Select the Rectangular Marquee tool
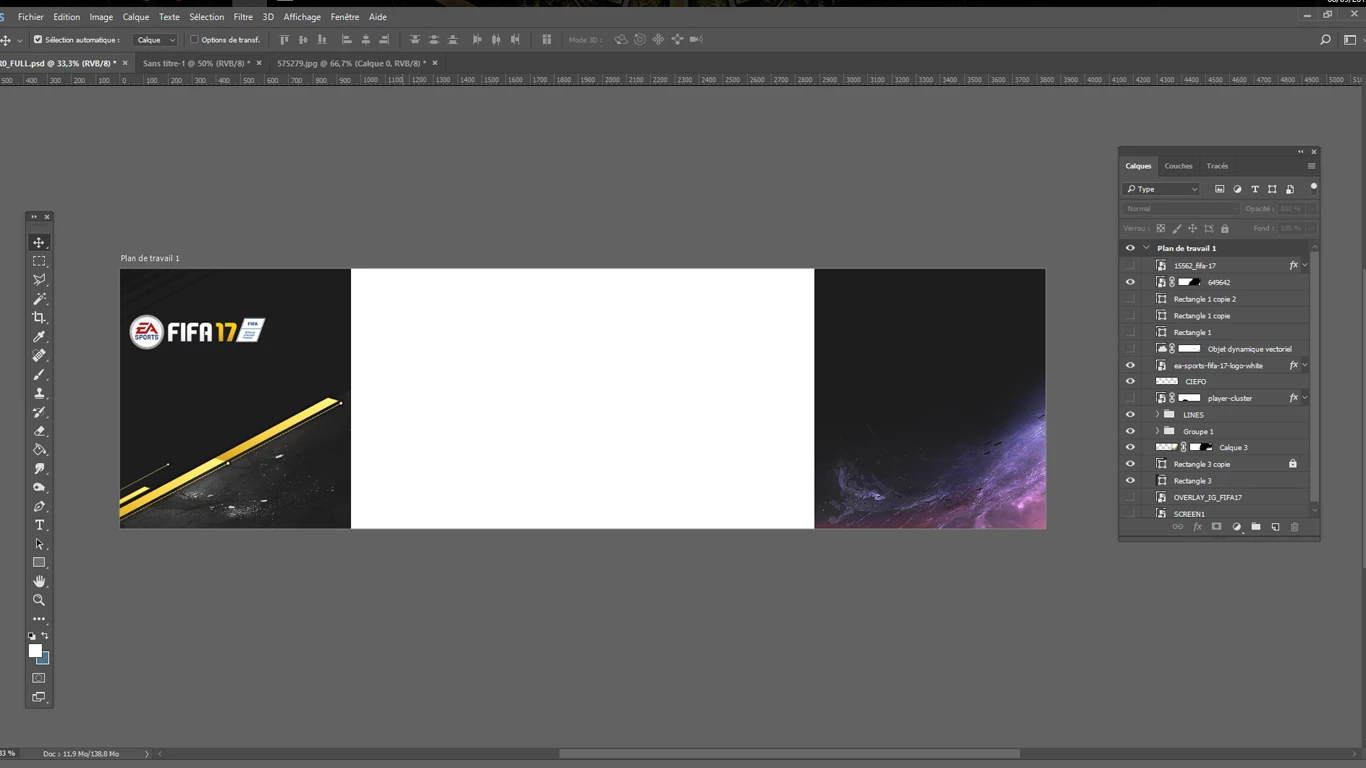Viewport: 1366px width, 768px height. [x=39, y=261]
